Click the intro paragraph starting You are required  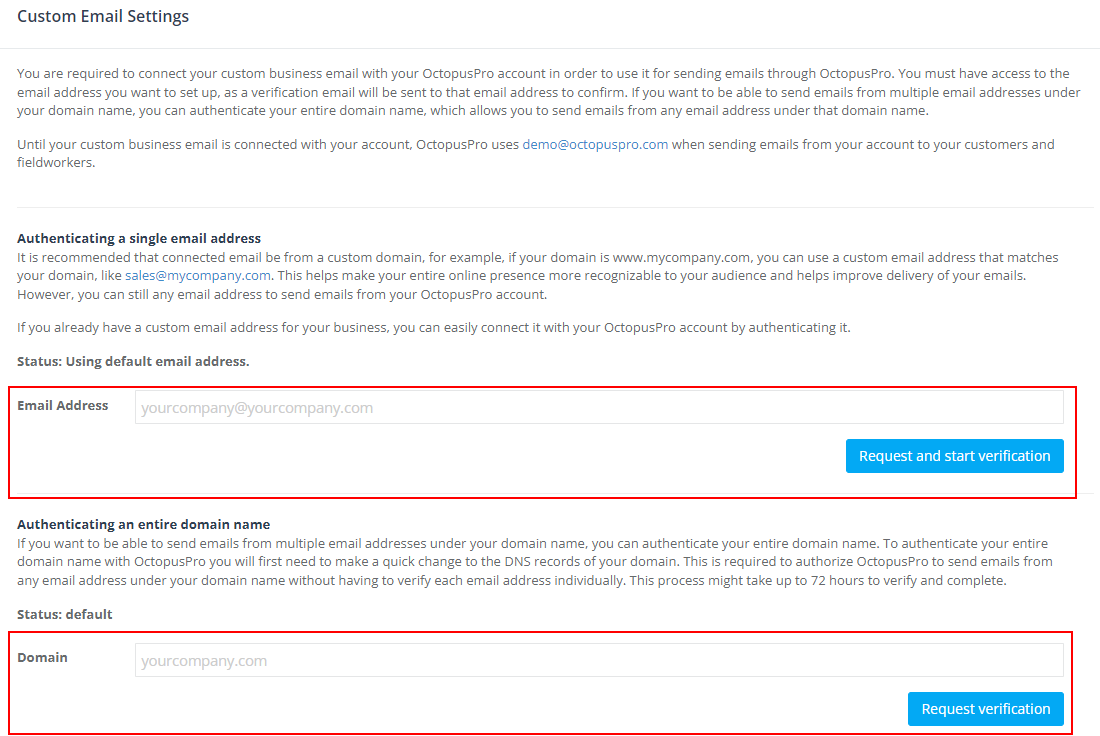click(x=549, y=92)
